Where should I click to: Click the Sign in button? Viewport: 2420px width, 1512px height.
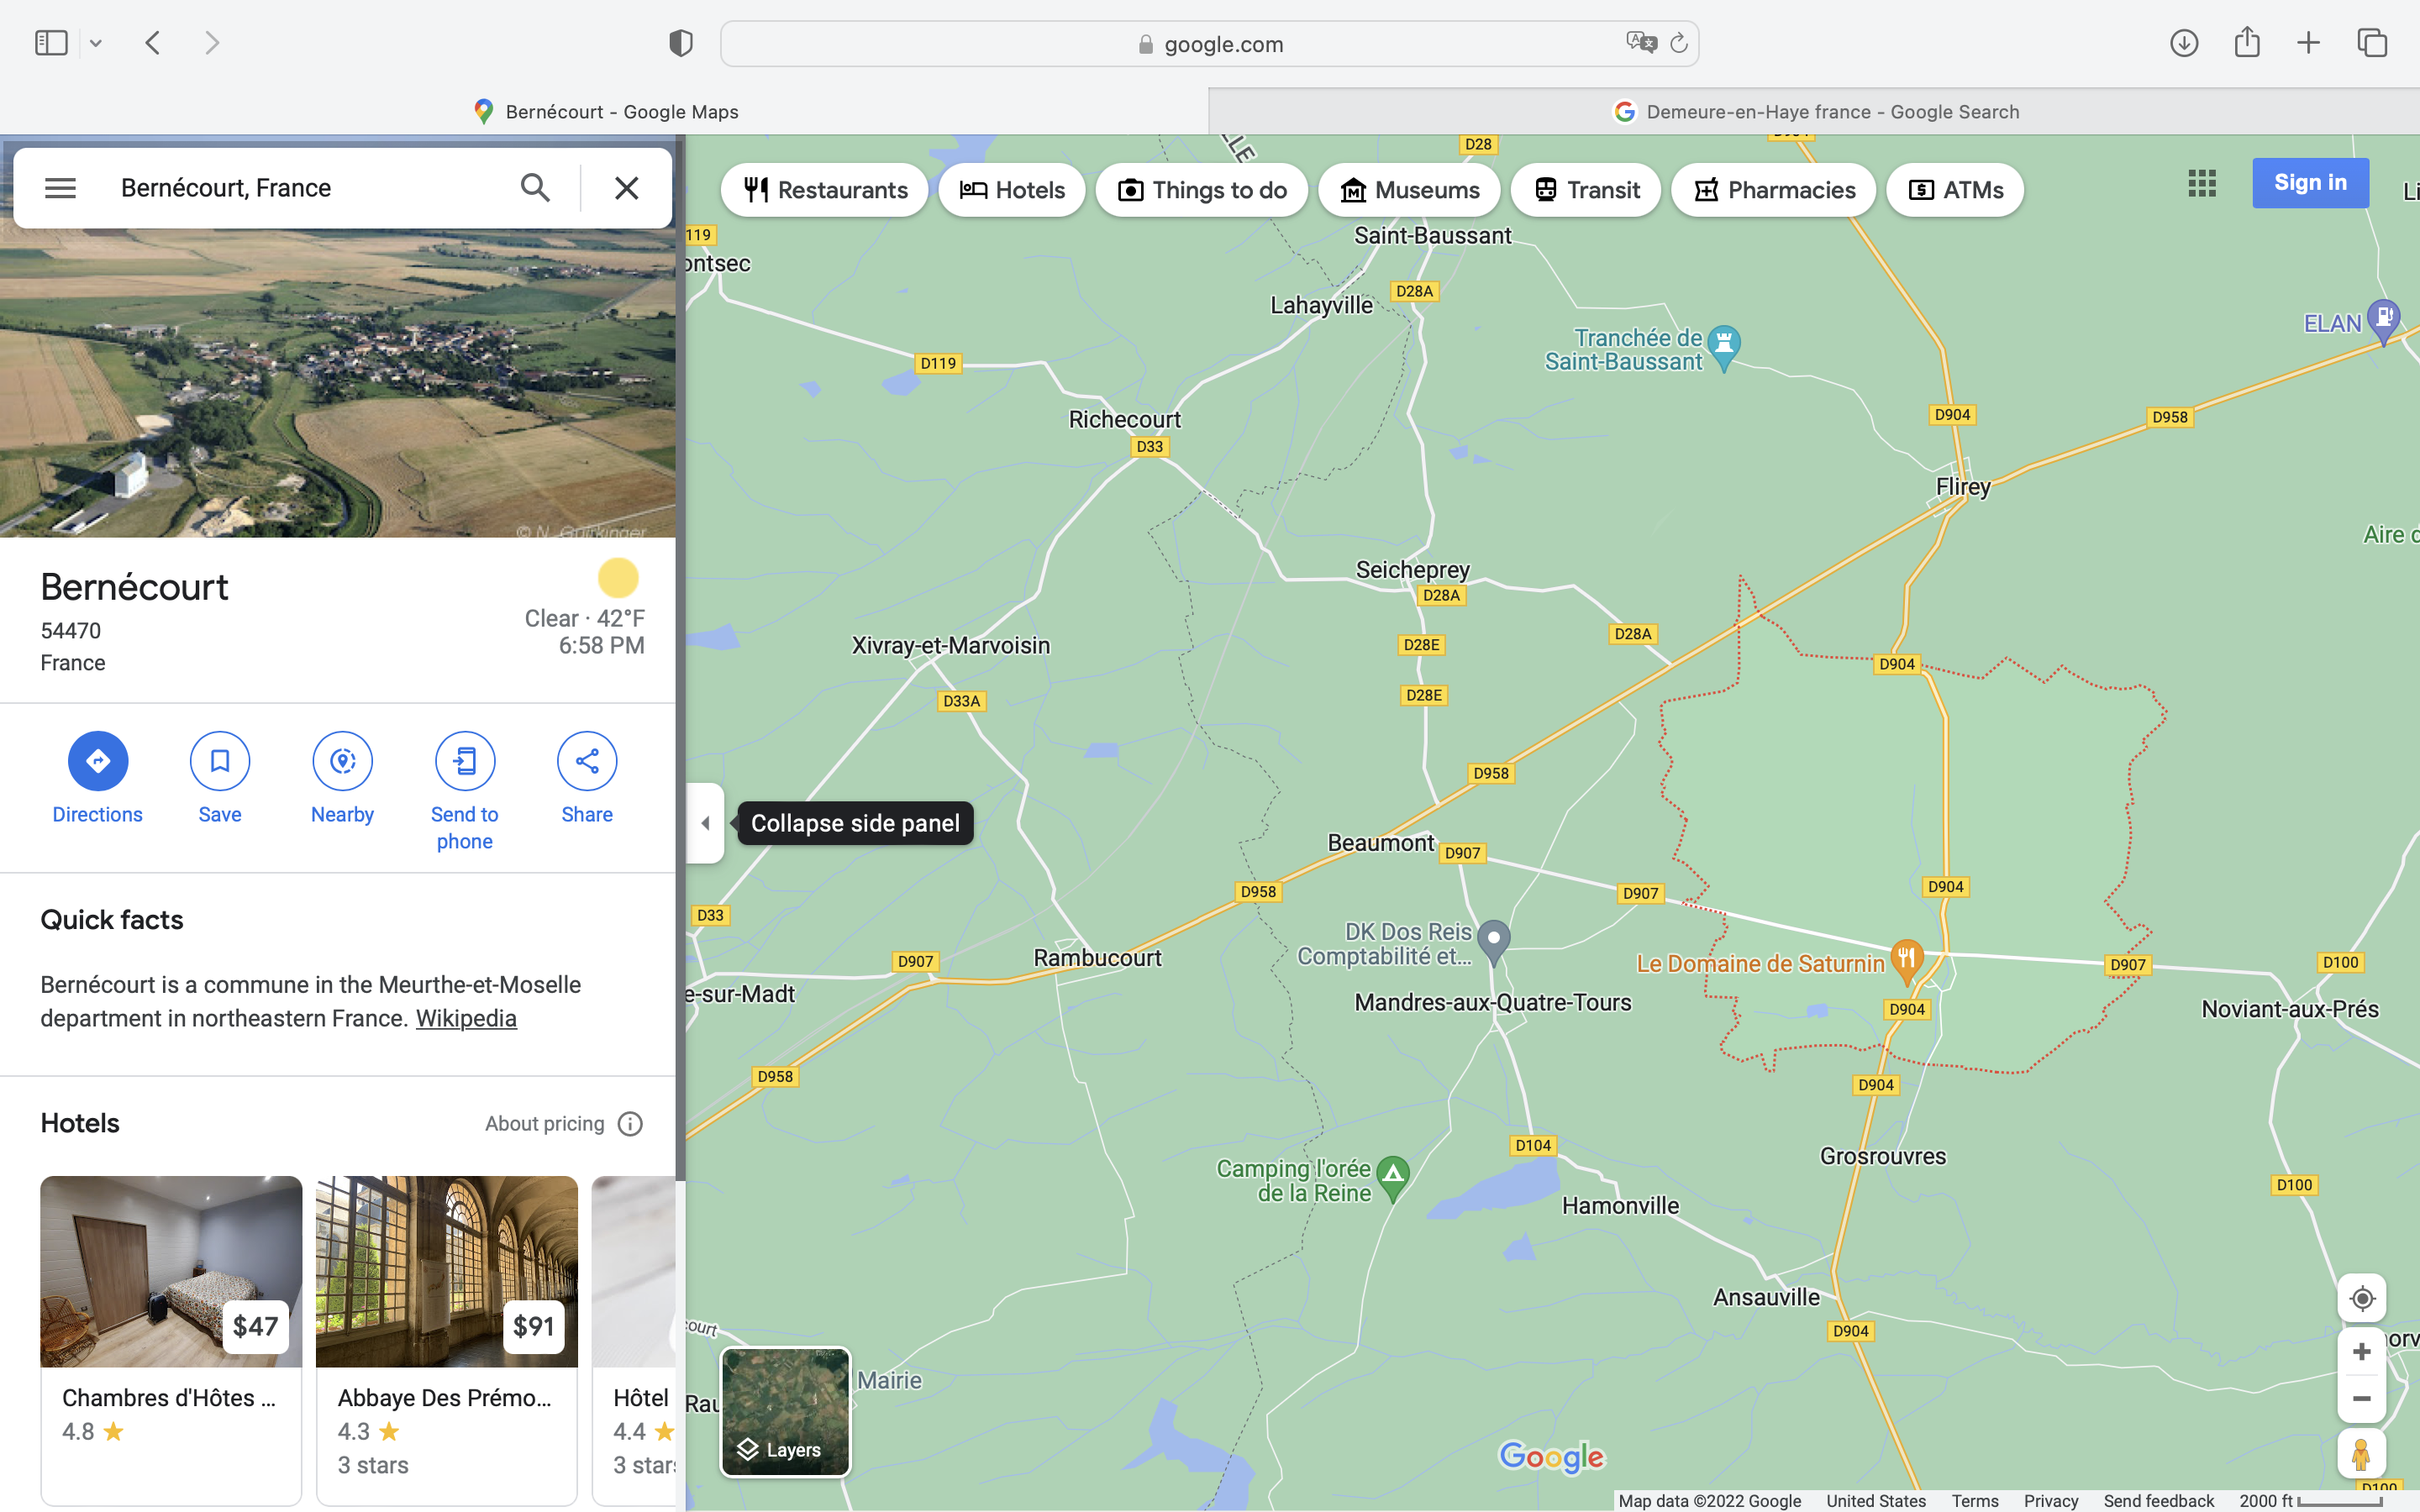tap(2309, 183)
